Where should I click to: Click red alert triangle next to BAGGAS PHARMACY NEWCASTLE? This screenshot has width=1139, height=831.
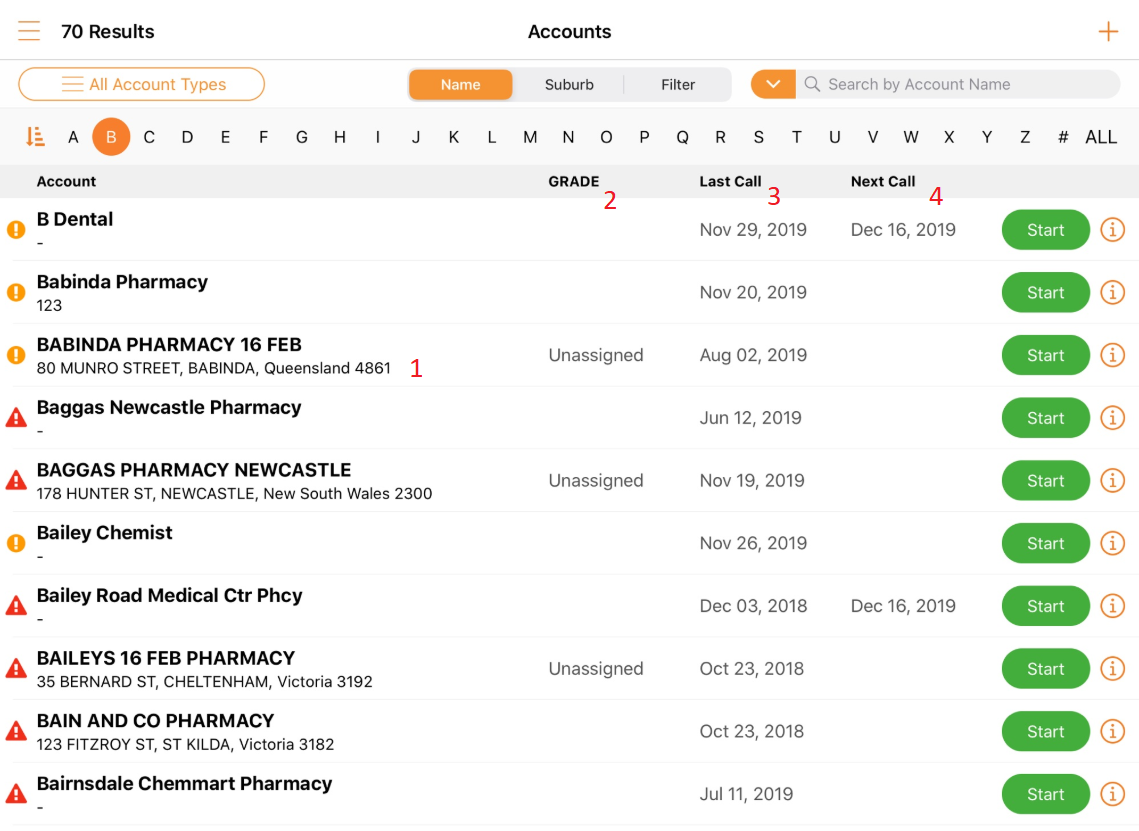[16, 480]
